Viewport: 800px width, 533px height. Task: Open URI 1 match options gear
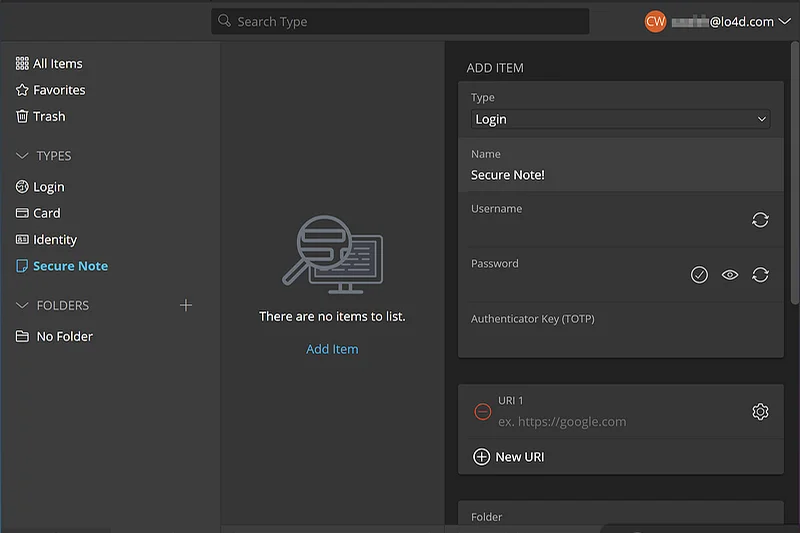point(760,412)
